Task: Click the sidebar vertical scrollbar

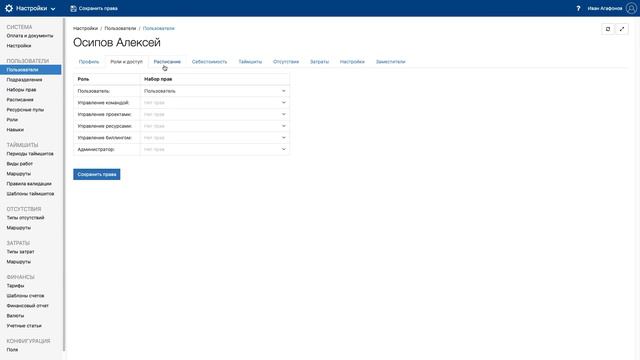Action: pyautogui.click(x=64, y=184)
